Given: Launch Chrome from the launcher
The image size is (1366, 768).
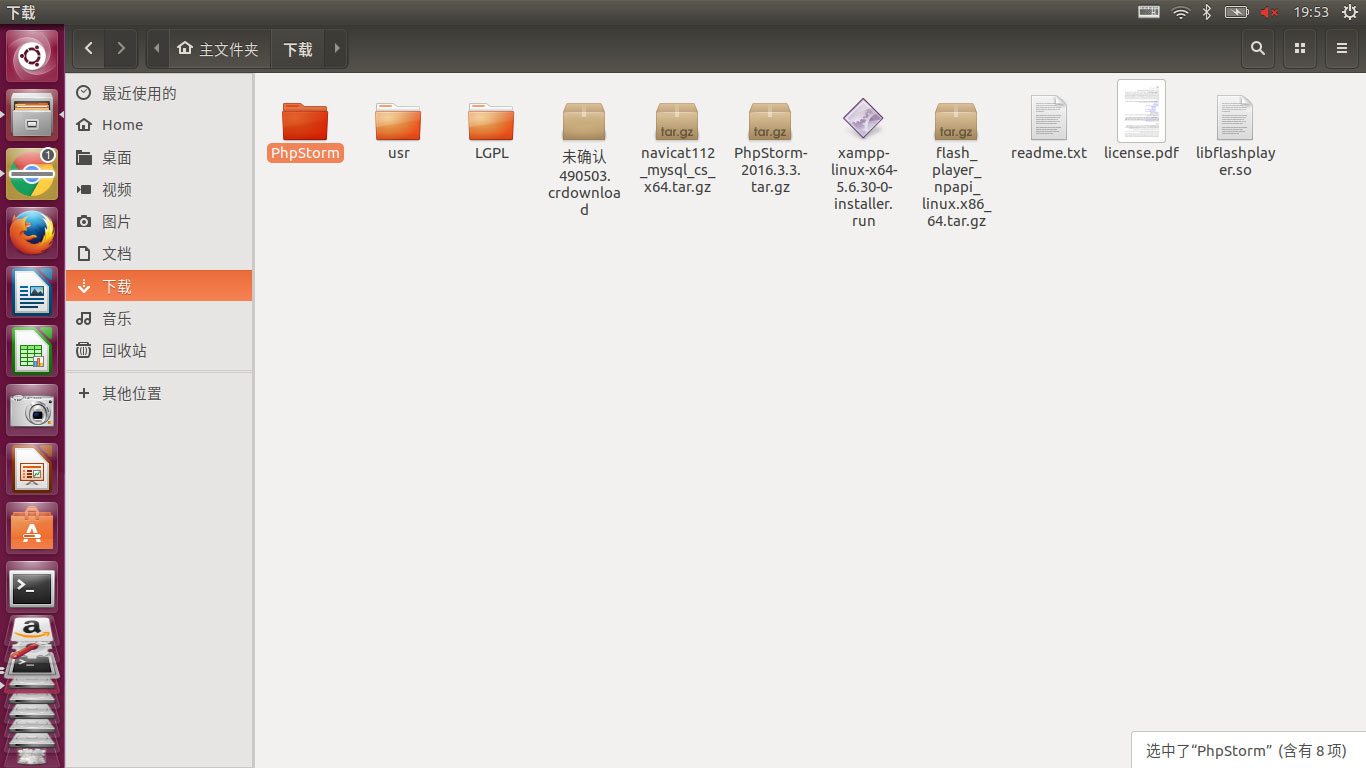Looking at the screenshot, I should tap(32, 174).
